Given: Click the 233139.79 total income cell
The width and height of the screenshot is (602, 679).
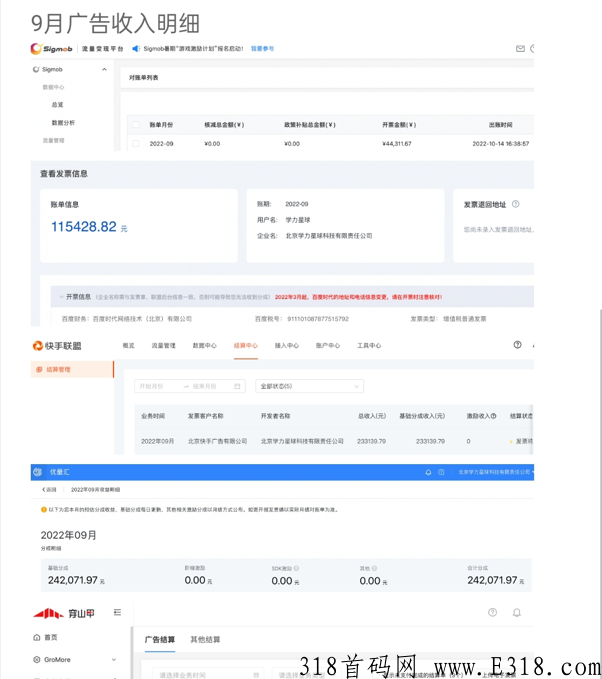Looking at the screenshot, I should click(371, 441).
